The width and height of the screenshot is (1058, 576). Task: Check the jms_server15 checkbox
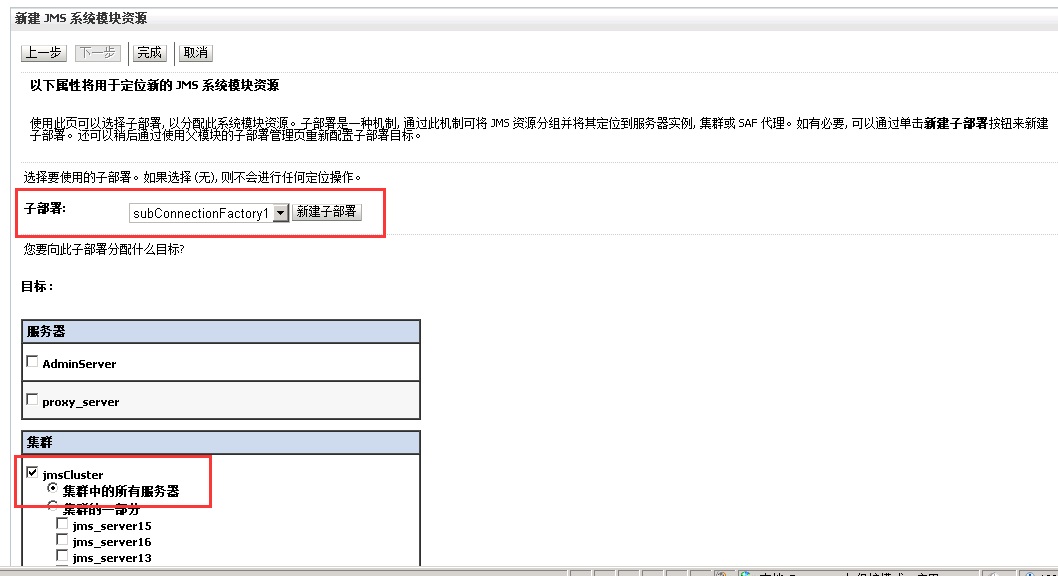tap(62, 523)
